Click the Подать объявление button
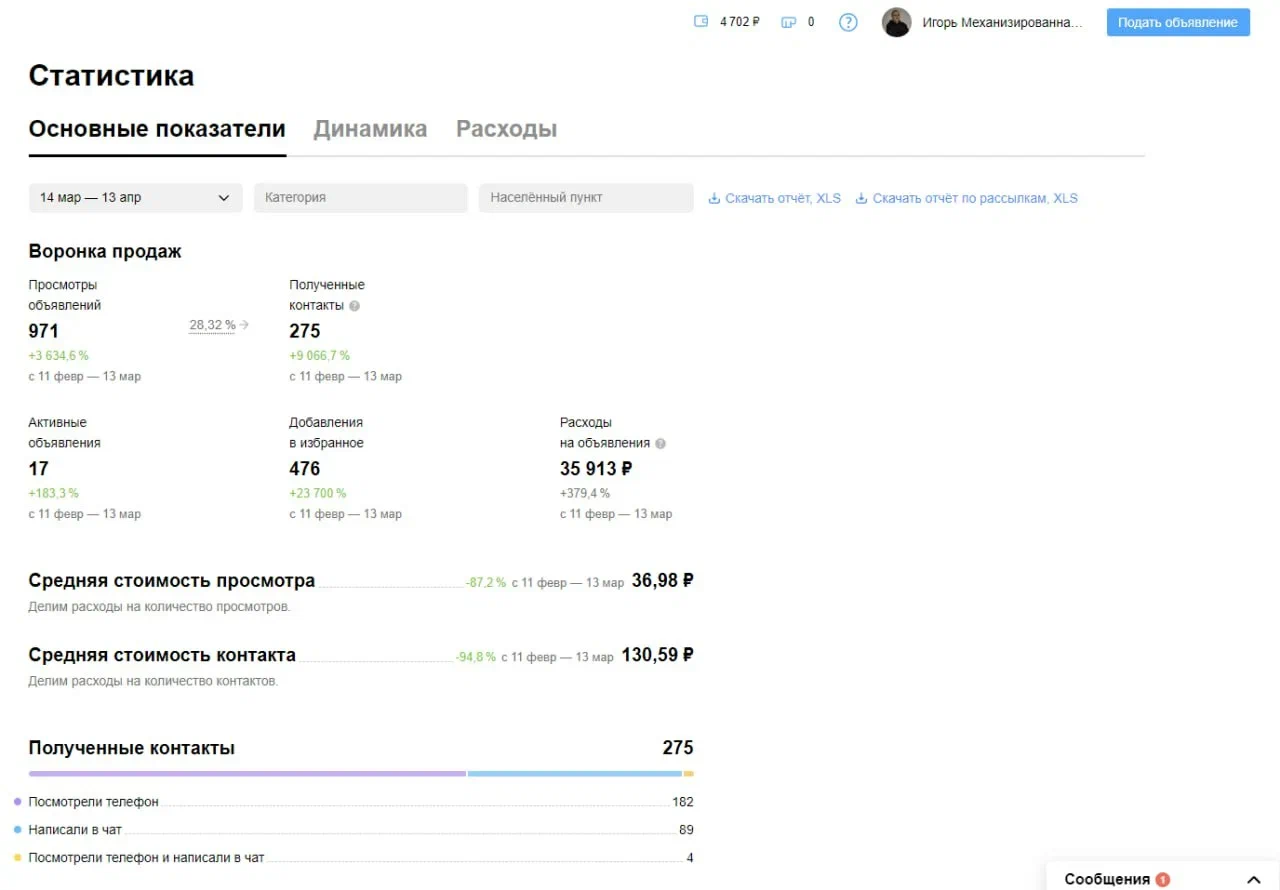The image size is (1280, 890). click(1178, 22)
